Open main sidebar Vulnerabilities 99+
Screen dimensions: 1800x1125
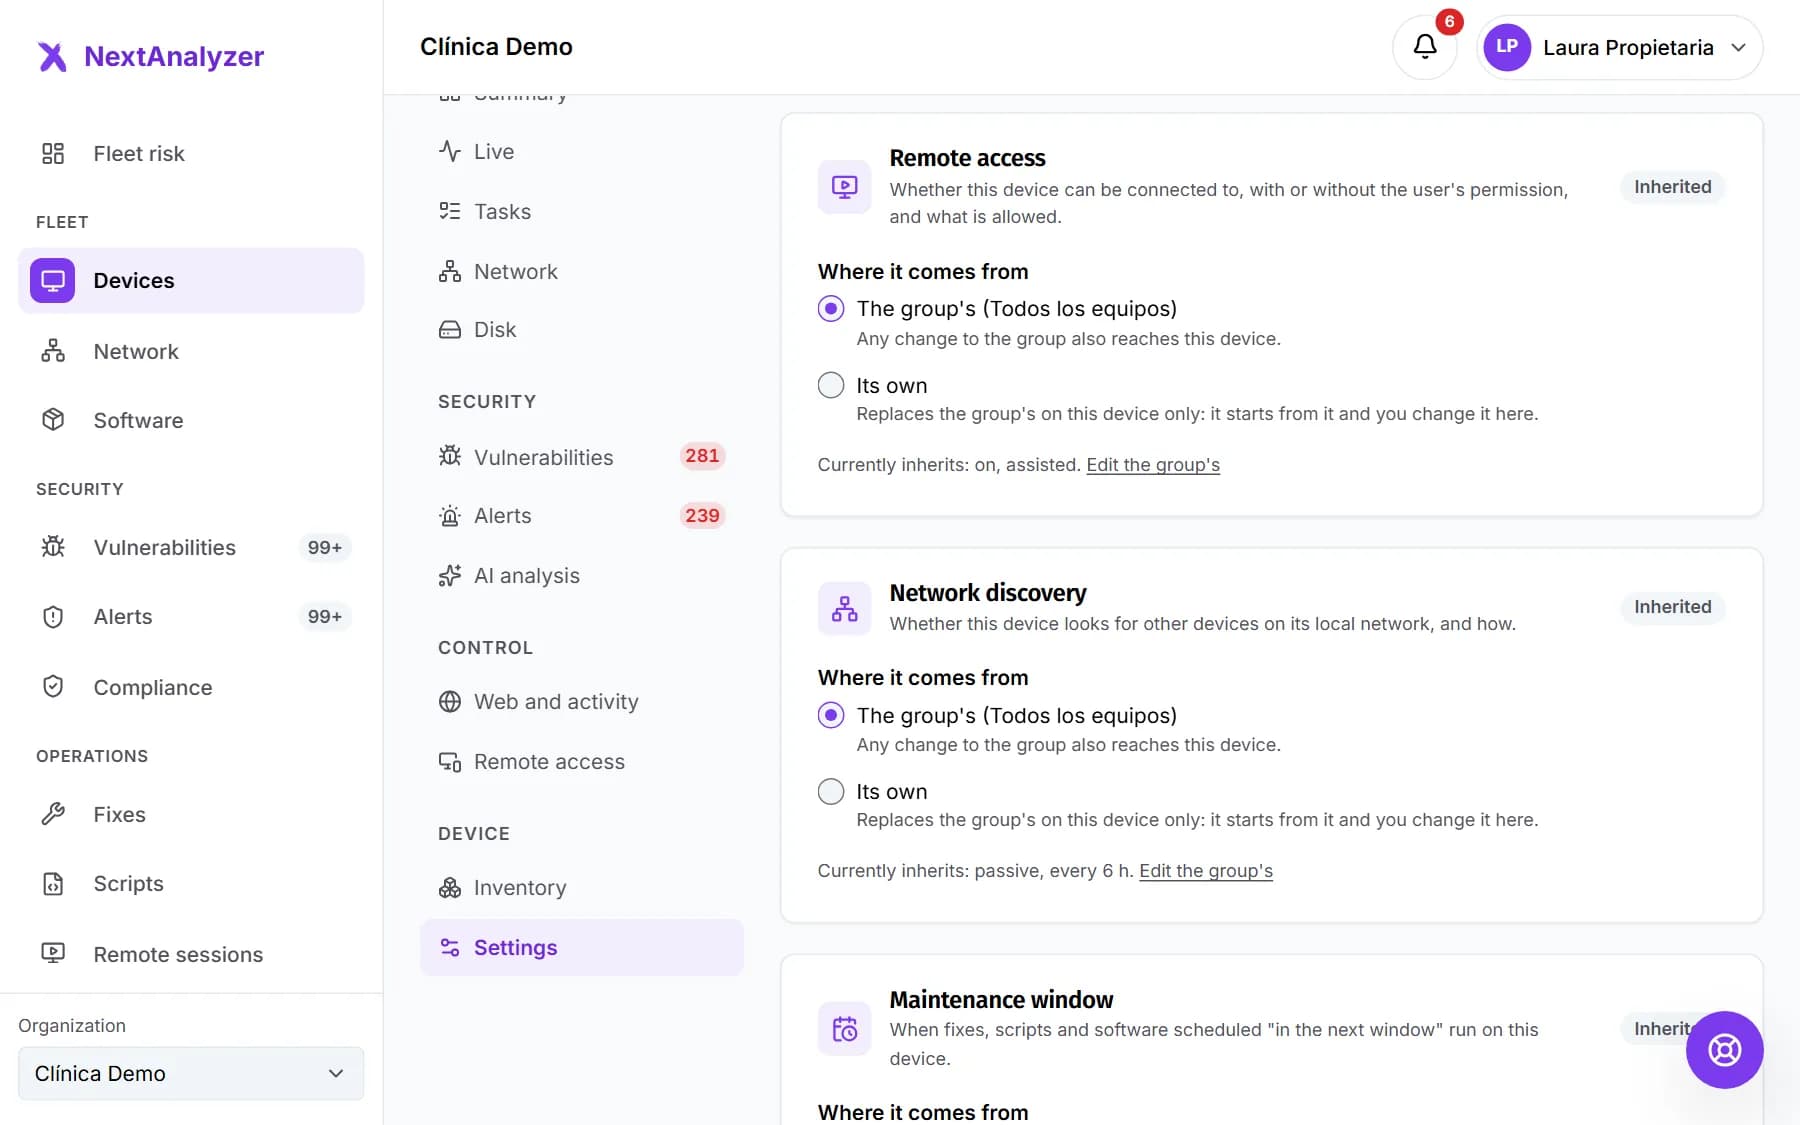[191, 547]
